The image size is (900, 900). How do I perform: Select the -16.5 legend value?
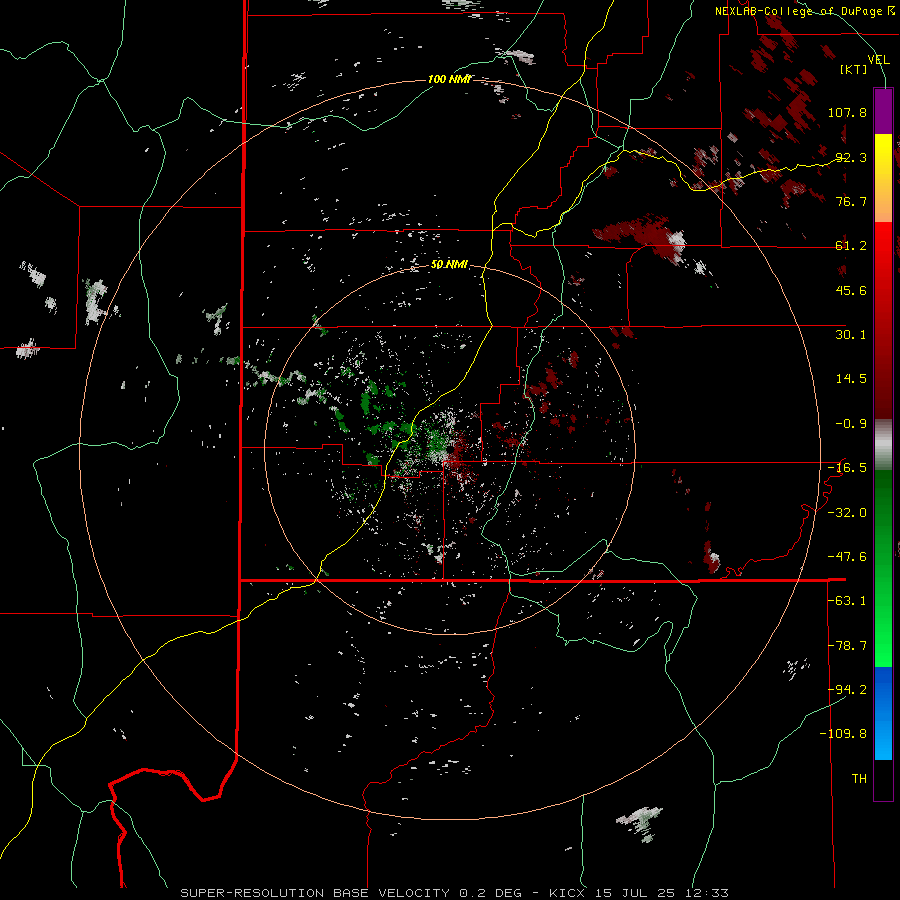[x=847, y=468]
